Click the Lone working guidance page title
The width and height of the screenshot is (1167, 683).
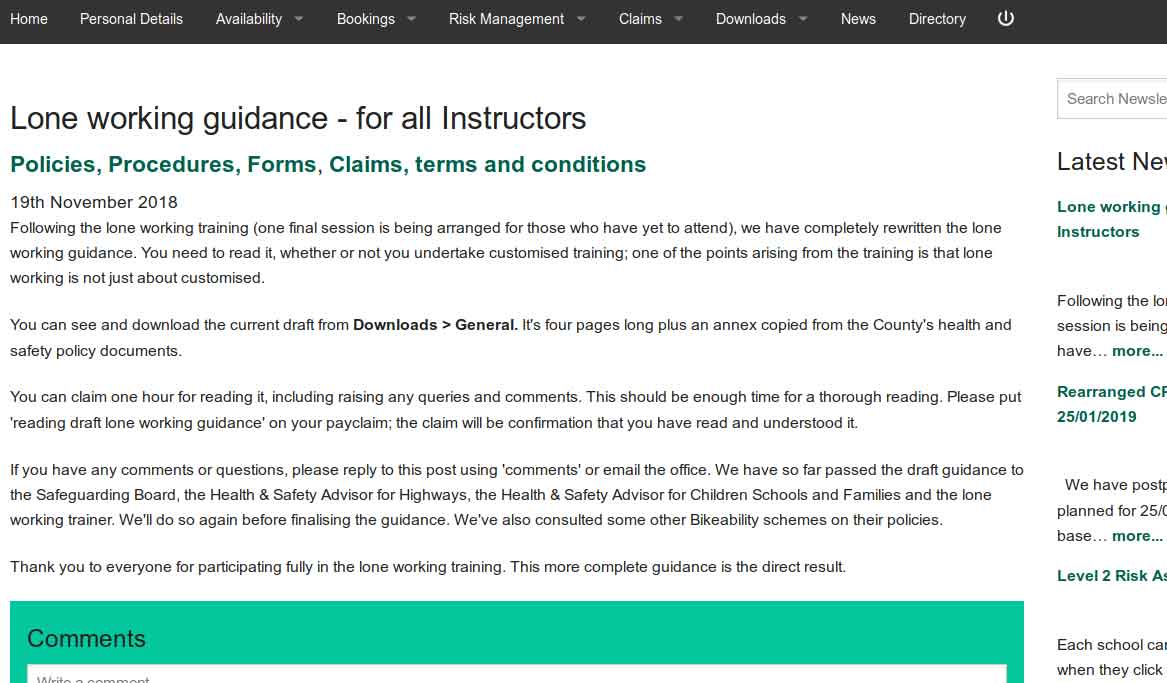[298, 118]
